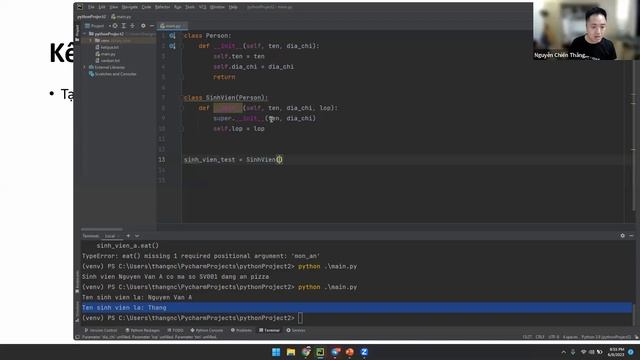Open File Explorer from the taskbar
The height and width of the screenshot is (360, 640).
(291, 352)
